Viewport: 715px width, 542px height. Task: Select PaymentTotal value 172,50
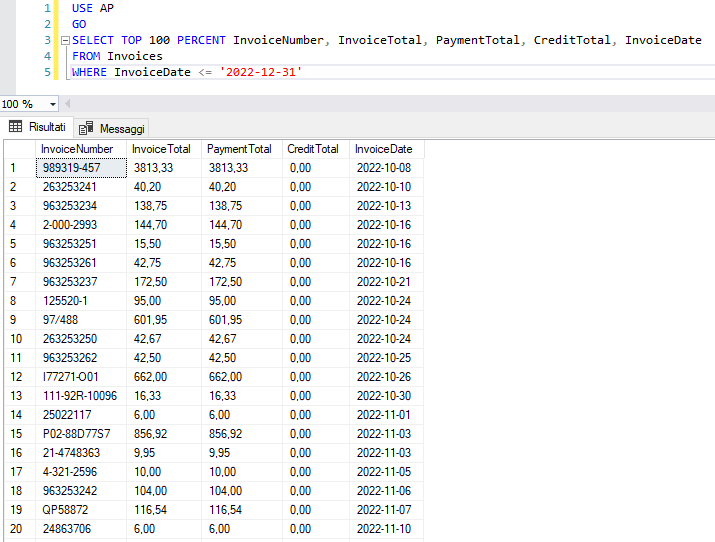click(x=242, y=282)
